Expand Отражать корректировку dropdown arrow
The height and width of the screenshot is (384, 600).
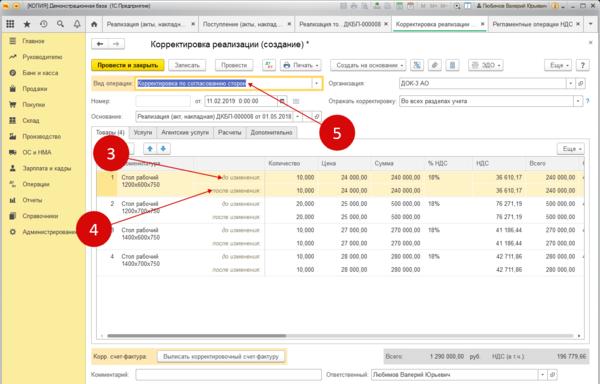(578, 101)
